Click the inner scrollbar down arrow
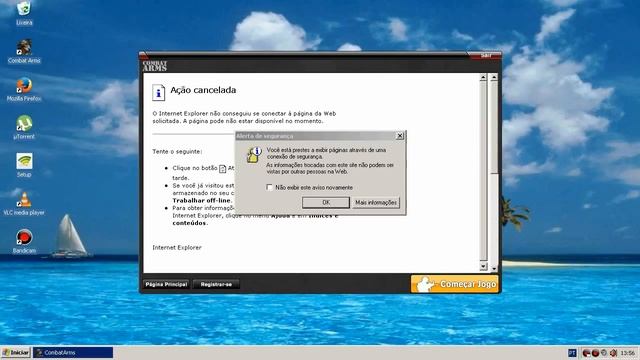This screenshot has height=360, width=640. pyautogui.click(x=483, y=267)
